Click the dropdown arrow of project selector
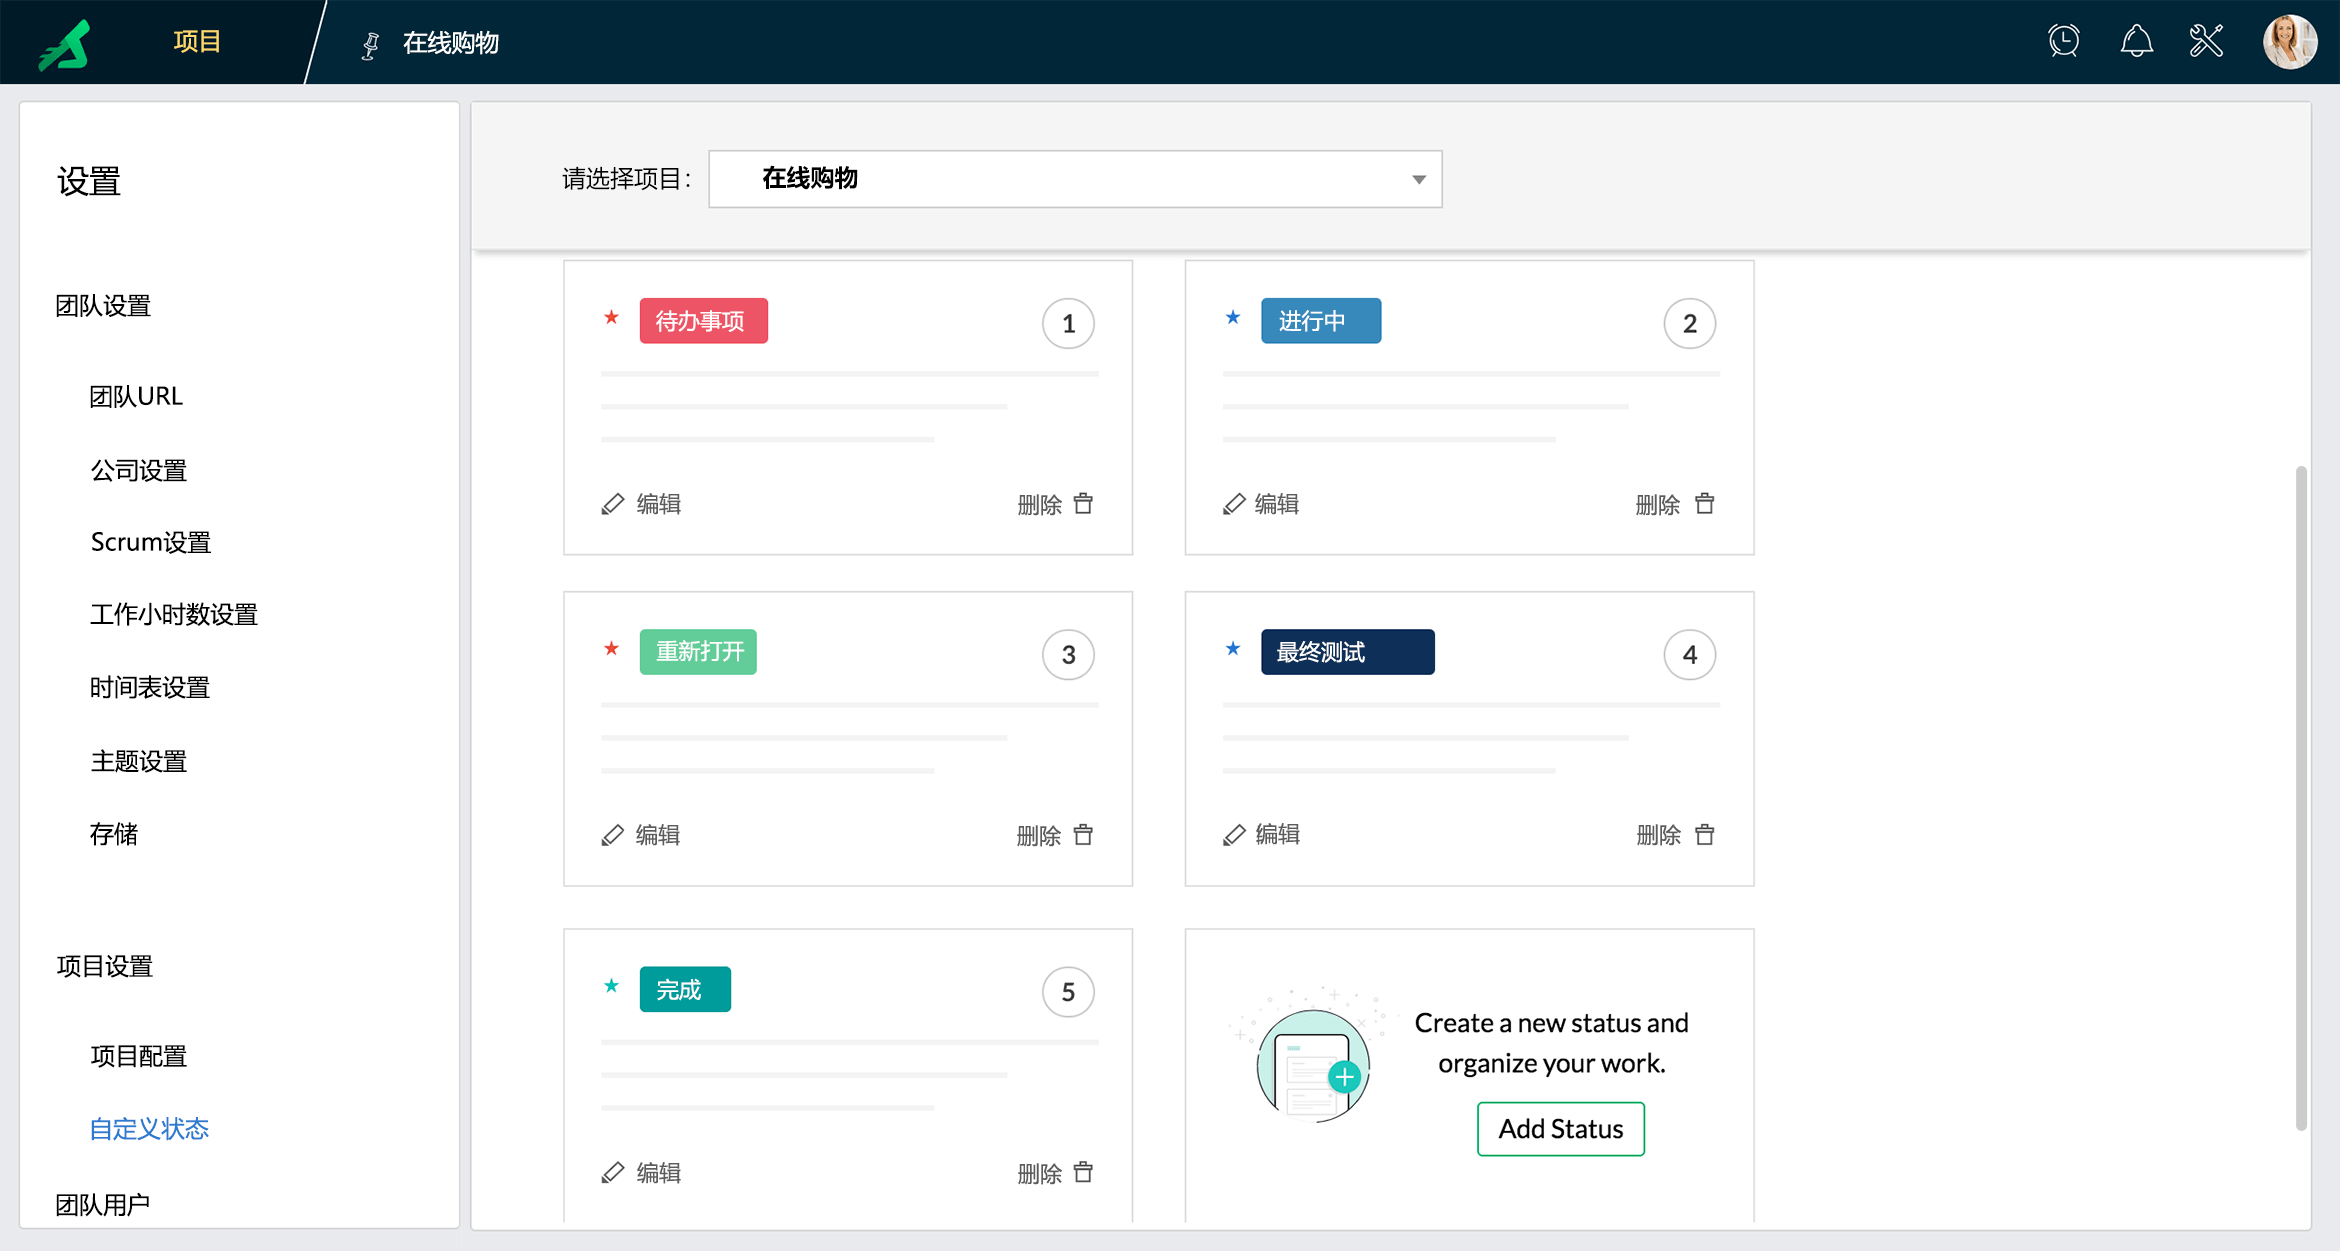Viewport: 2340px width, 1251px height. [1418, 180]
